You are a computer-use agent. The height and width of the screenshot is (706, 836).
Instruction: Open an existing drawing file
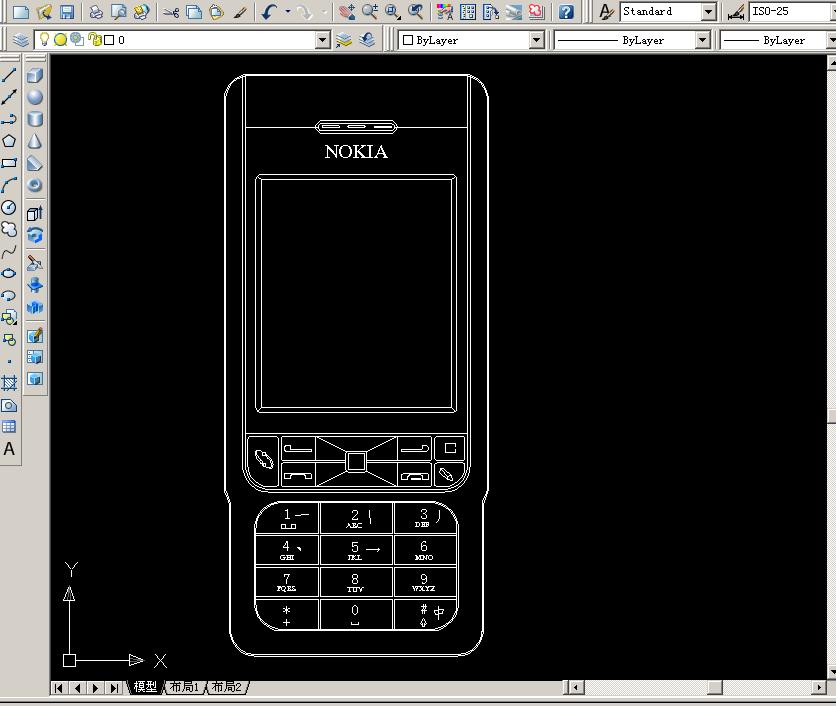[x=44, y=12]
